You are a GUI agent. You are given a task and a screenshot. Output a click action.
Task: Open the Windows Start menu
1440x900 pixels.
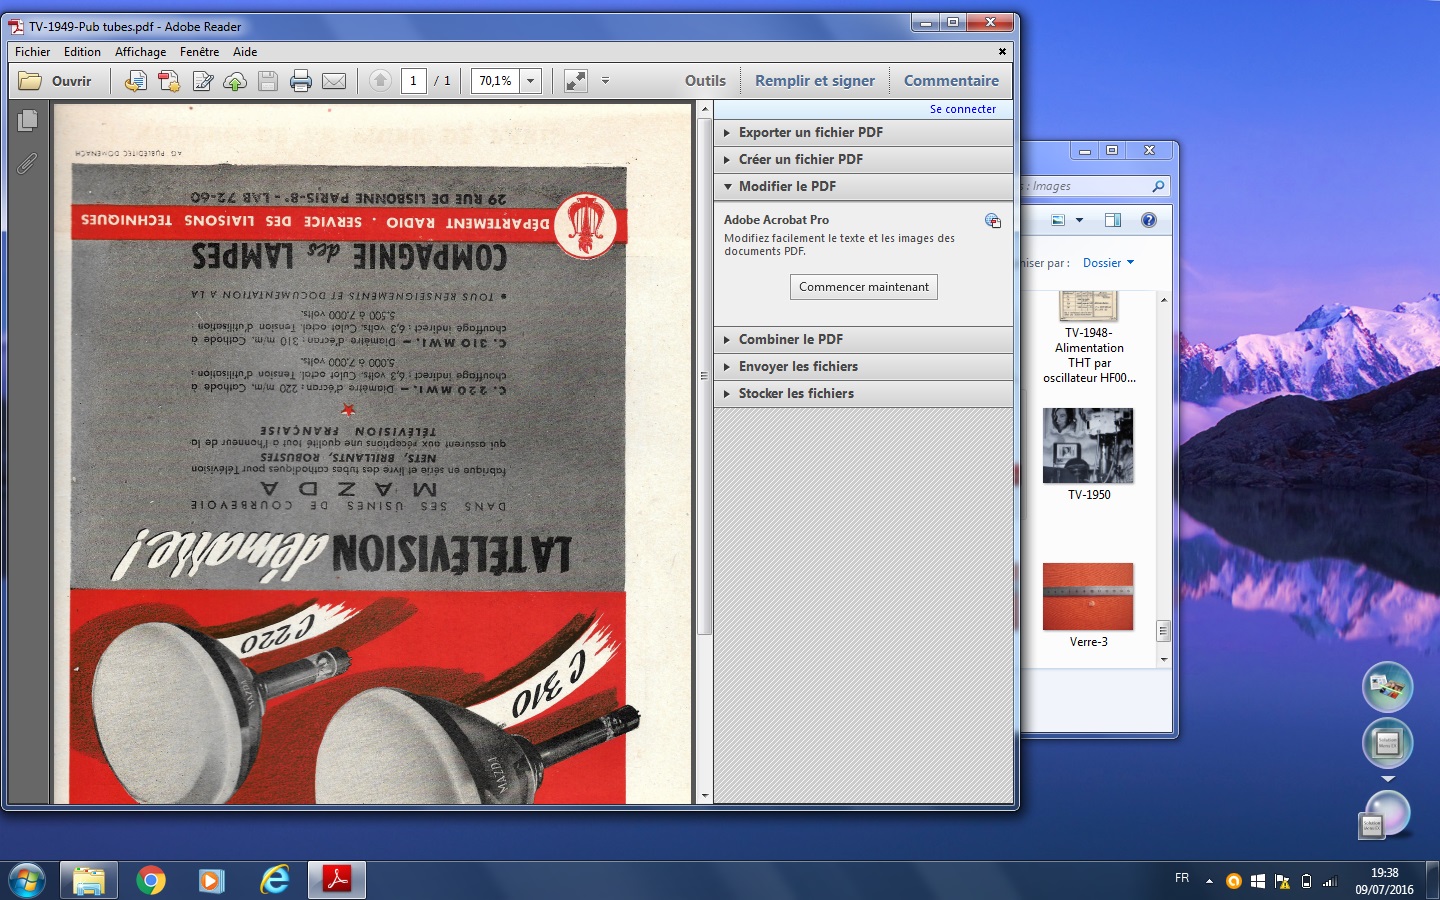pyautogui.click(x=27, y=881)
